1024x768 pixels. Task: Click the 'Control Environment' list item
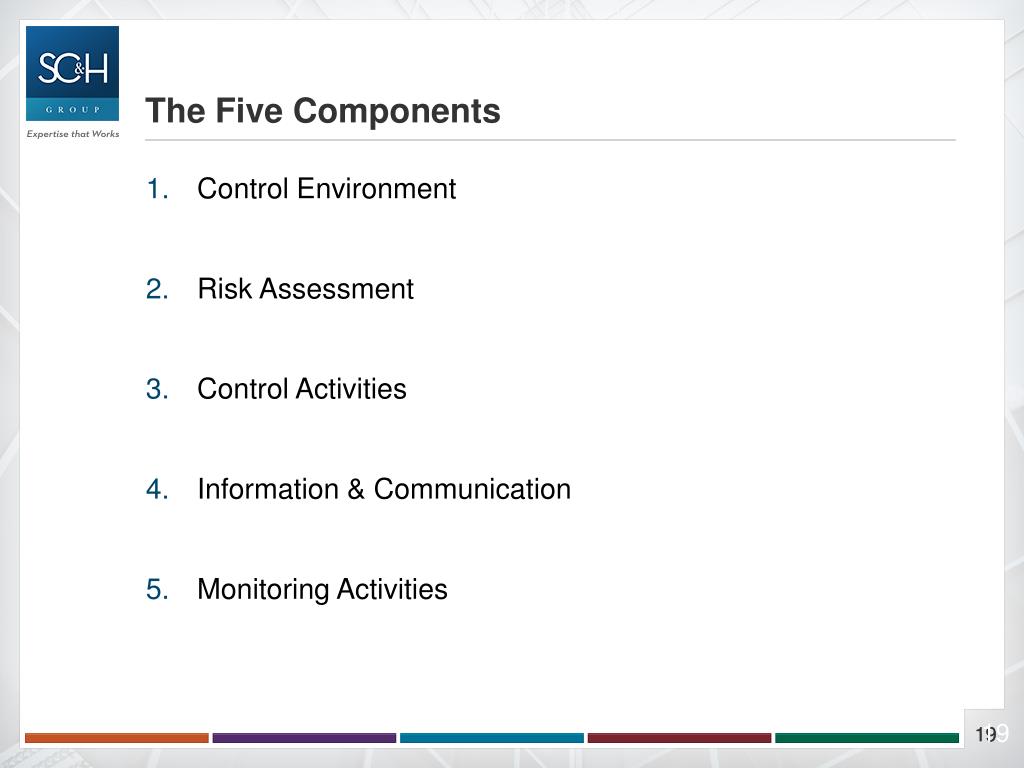tap(326, 189)
